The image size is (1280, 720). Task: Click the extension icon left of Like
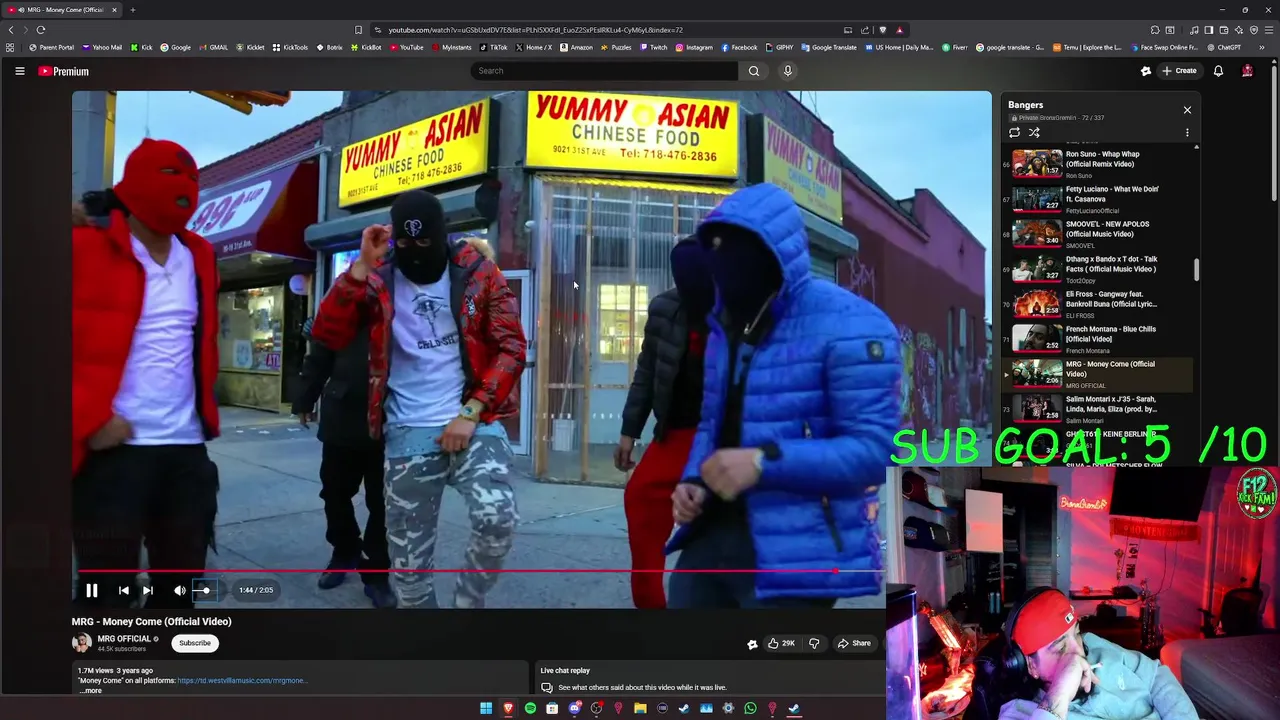(x=752, y=645)
